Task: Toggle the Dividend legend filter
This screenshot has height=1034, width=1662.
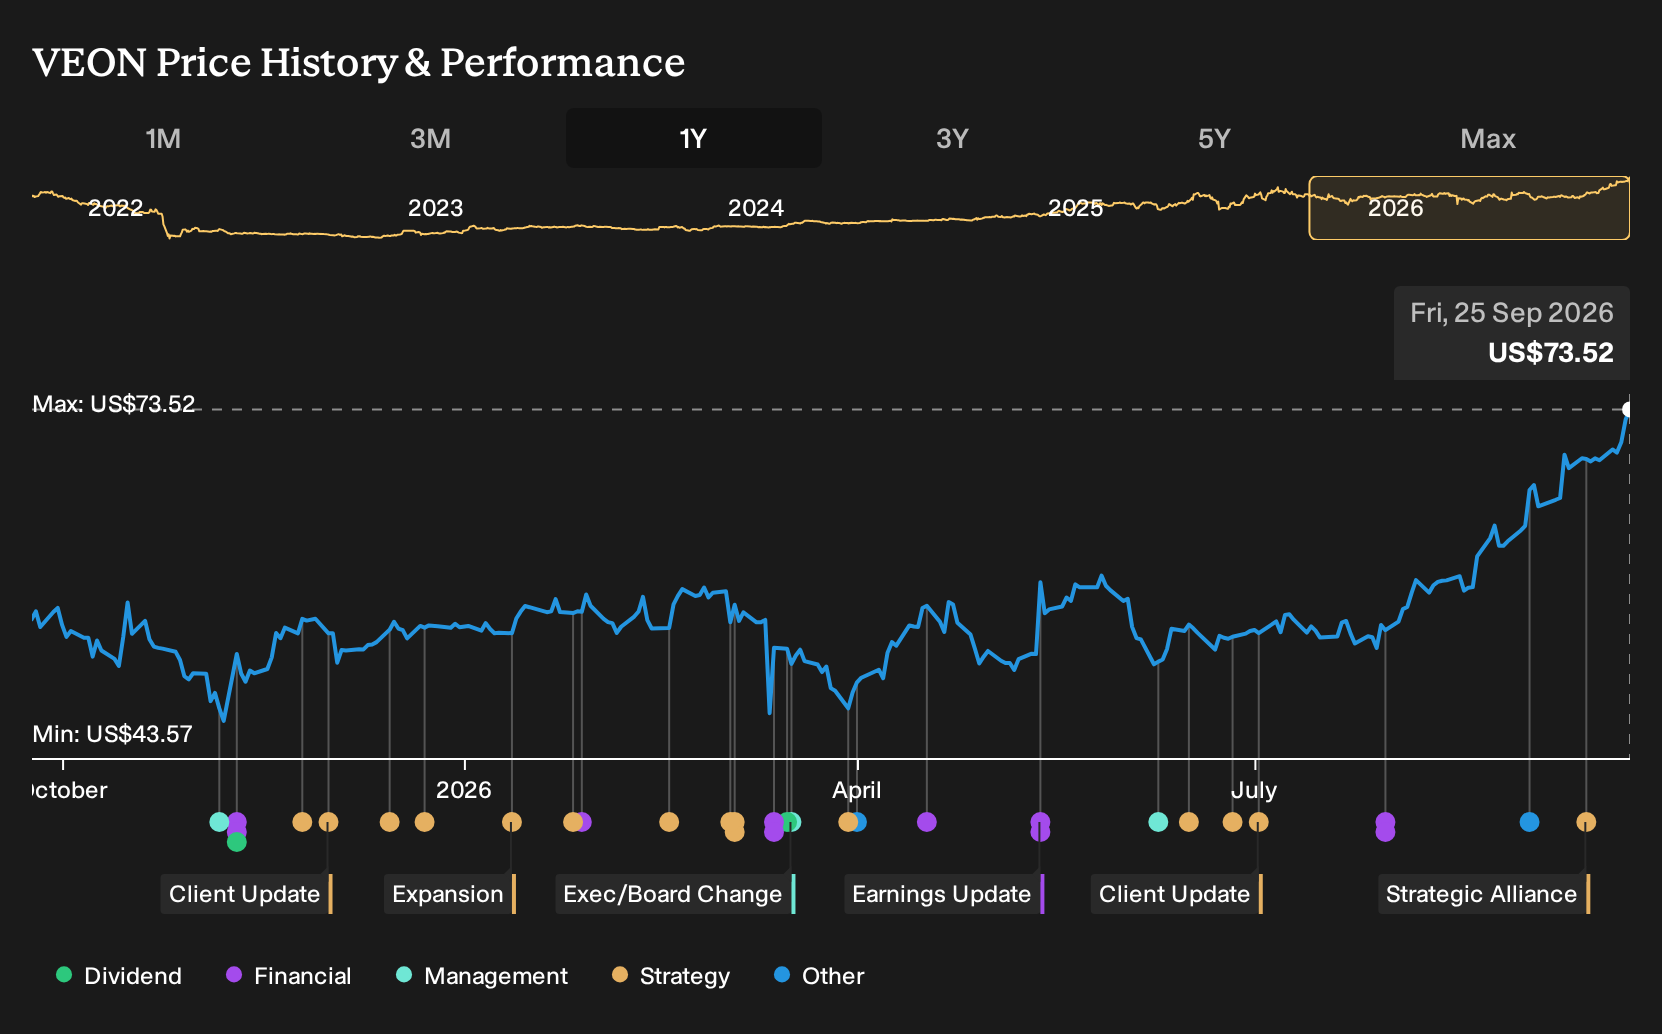Action: click(119, 976)
